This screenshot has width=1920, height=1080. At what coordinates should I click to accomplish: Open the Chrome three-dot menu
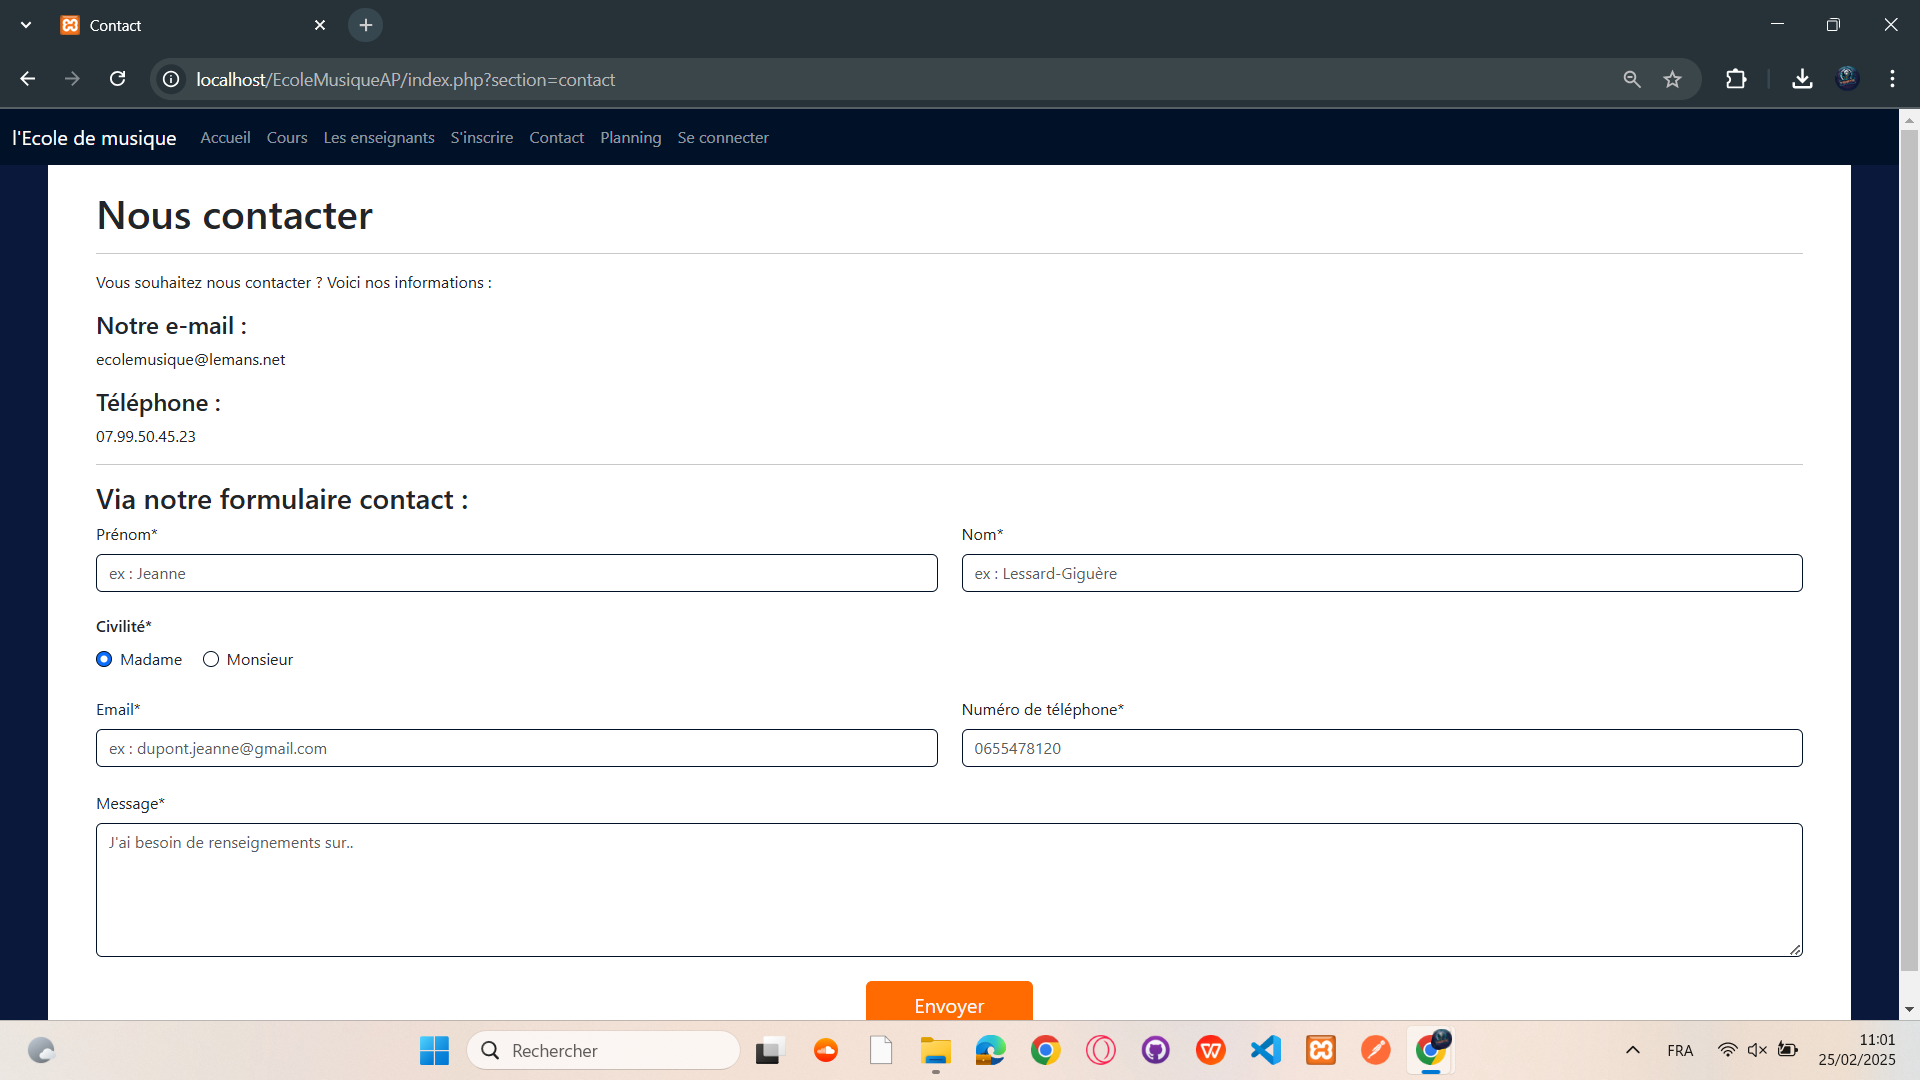pyautogui.click(x=1892, y=79)
